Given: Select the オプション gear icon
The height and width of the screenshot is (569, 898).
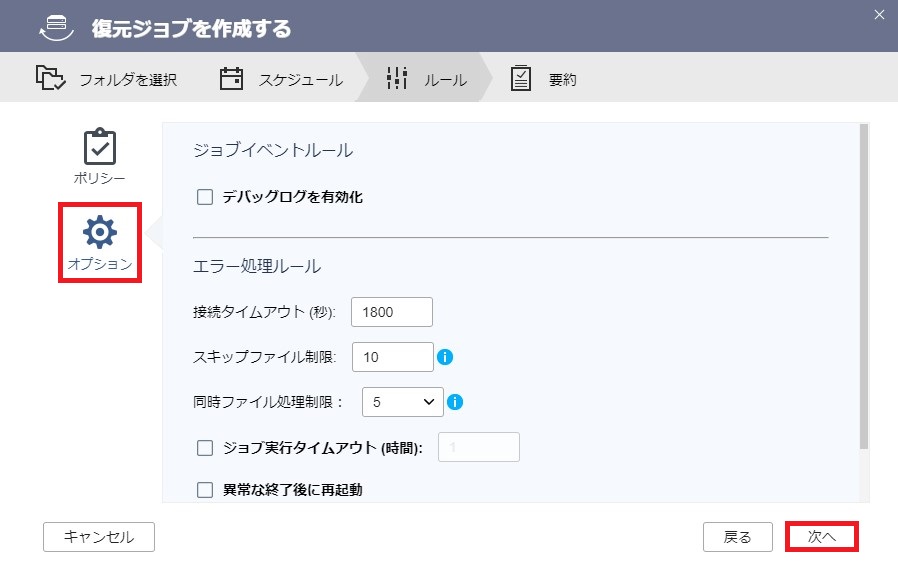Looking at the screenshot, I should tap(99, 233).
